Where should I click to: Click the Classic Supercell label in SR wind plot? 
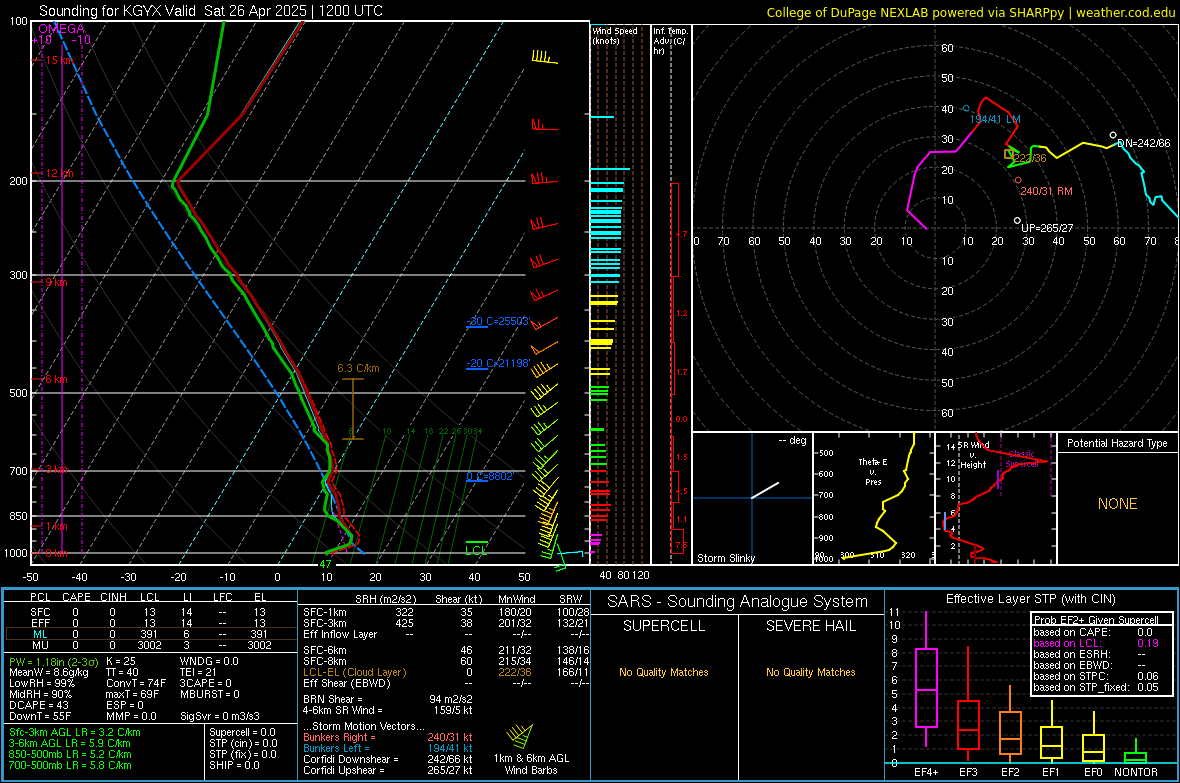click(x=1022, y=459)
